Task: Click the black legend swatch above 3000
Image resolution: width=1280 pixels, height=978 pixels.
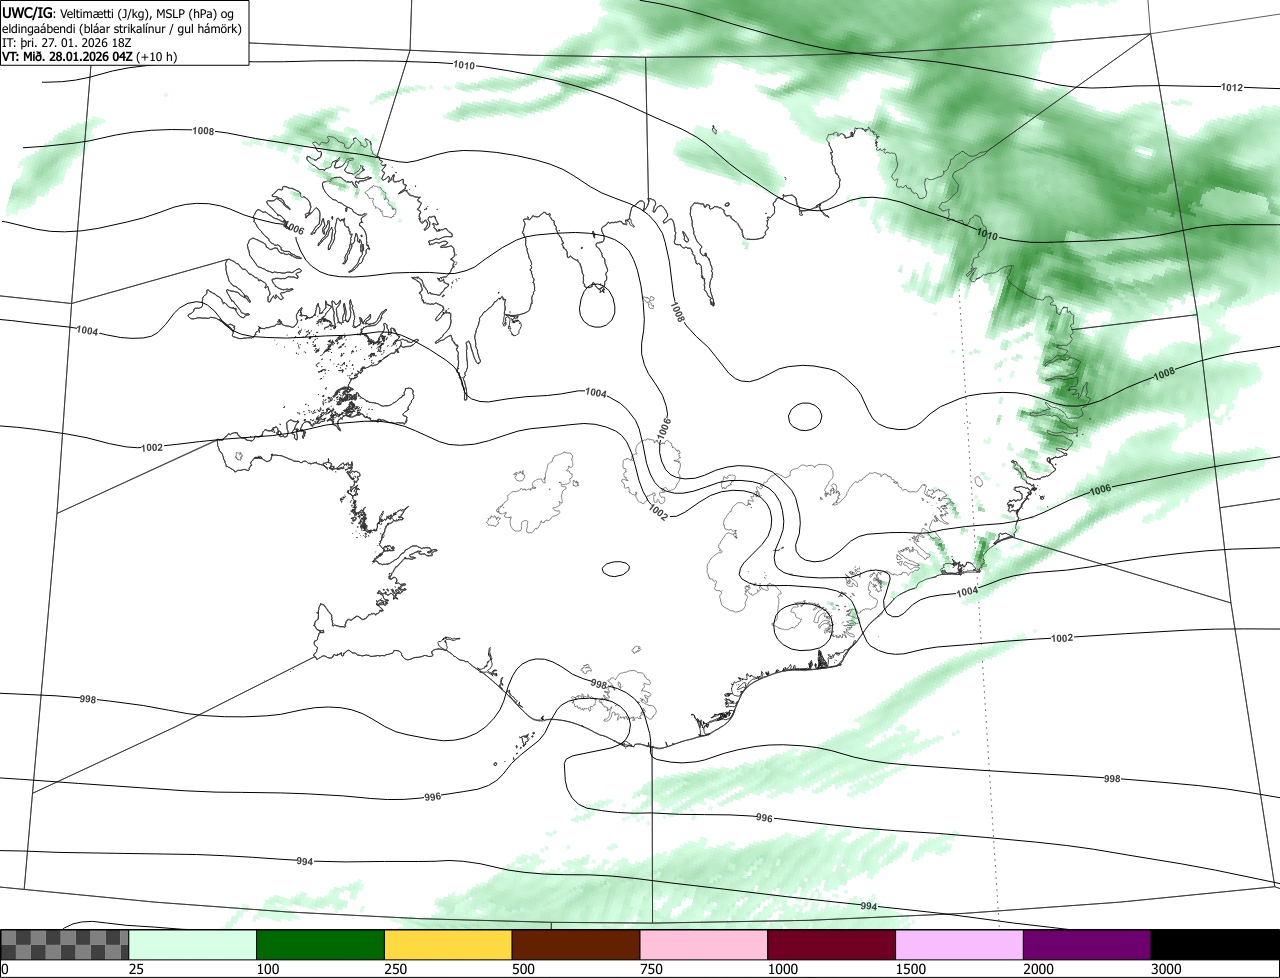Action: [x=1215, y=945]
